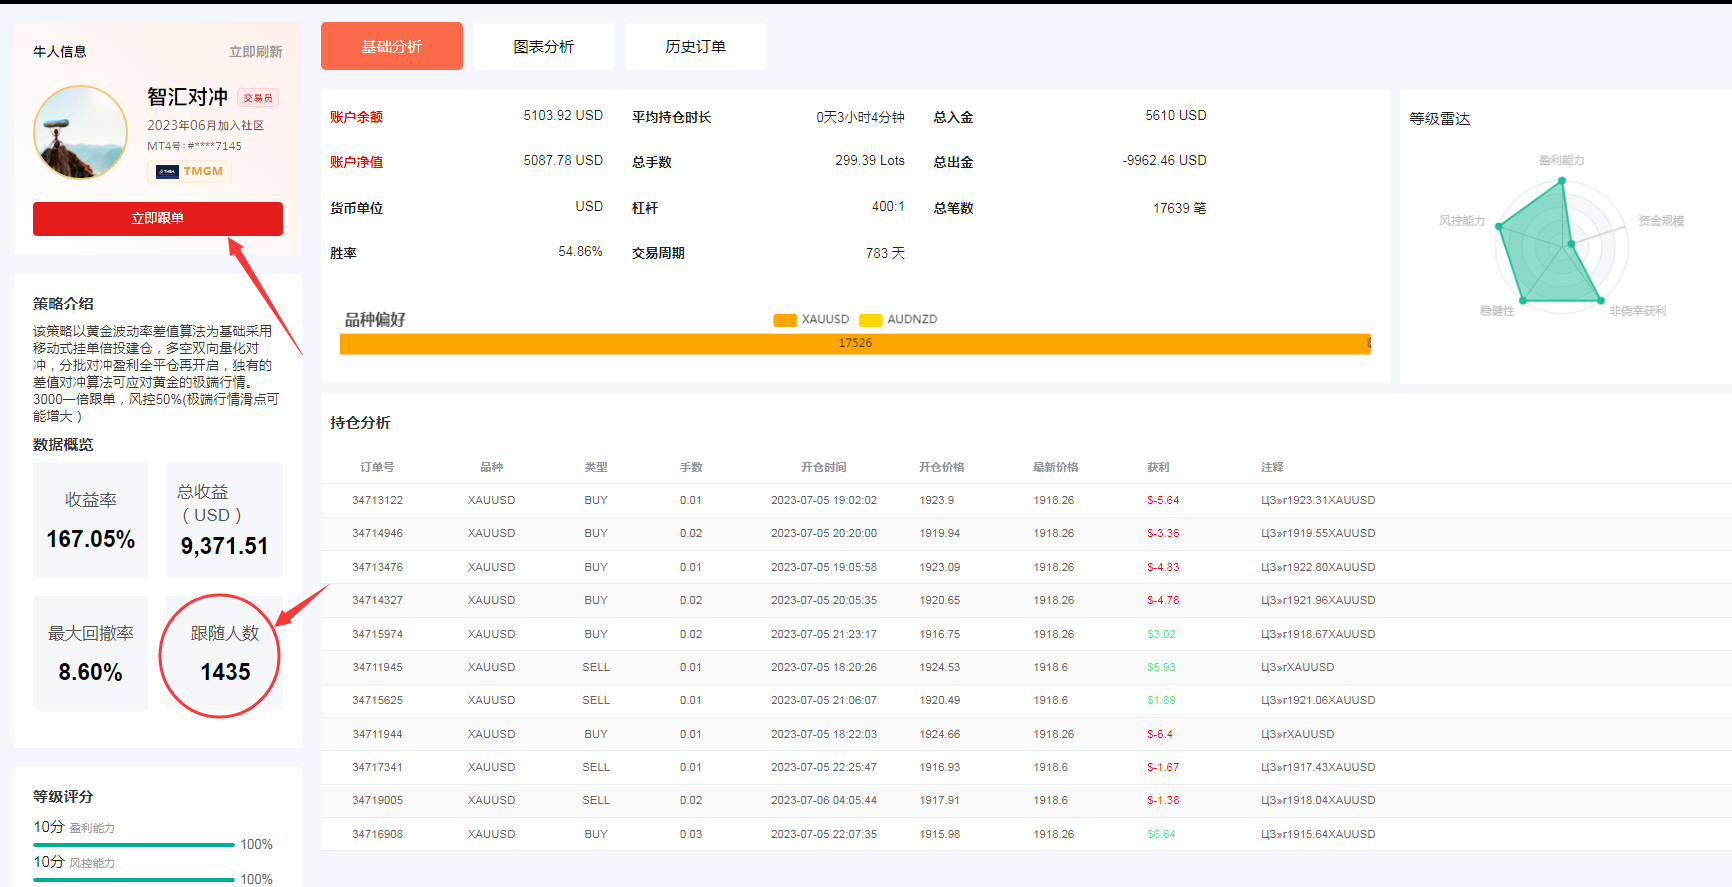Click the trader name 智汇对冲
Screen dimensions: 1732x887
click(188, 97)
